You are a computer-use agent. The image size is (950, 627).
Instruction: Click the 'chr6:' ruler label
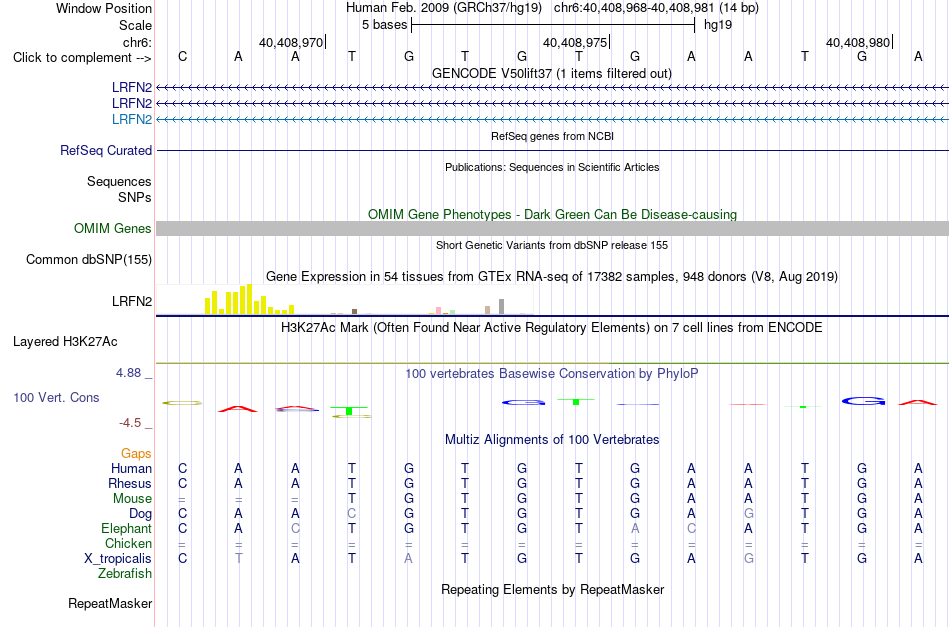coord(137,42)
